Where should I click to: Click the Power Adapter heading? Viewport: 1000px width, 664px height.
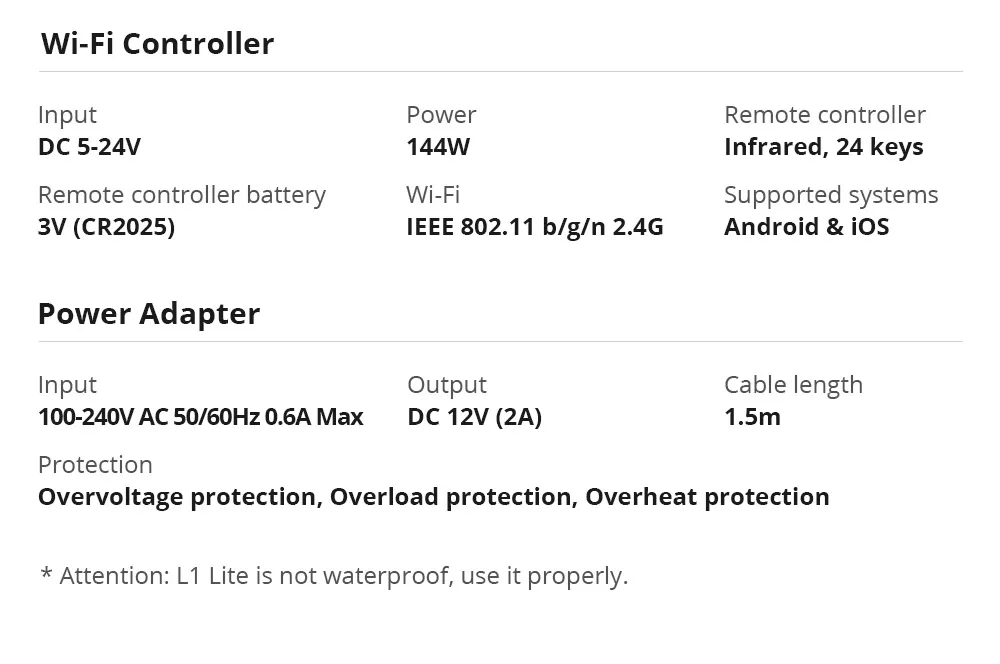[x=149, y=314]
